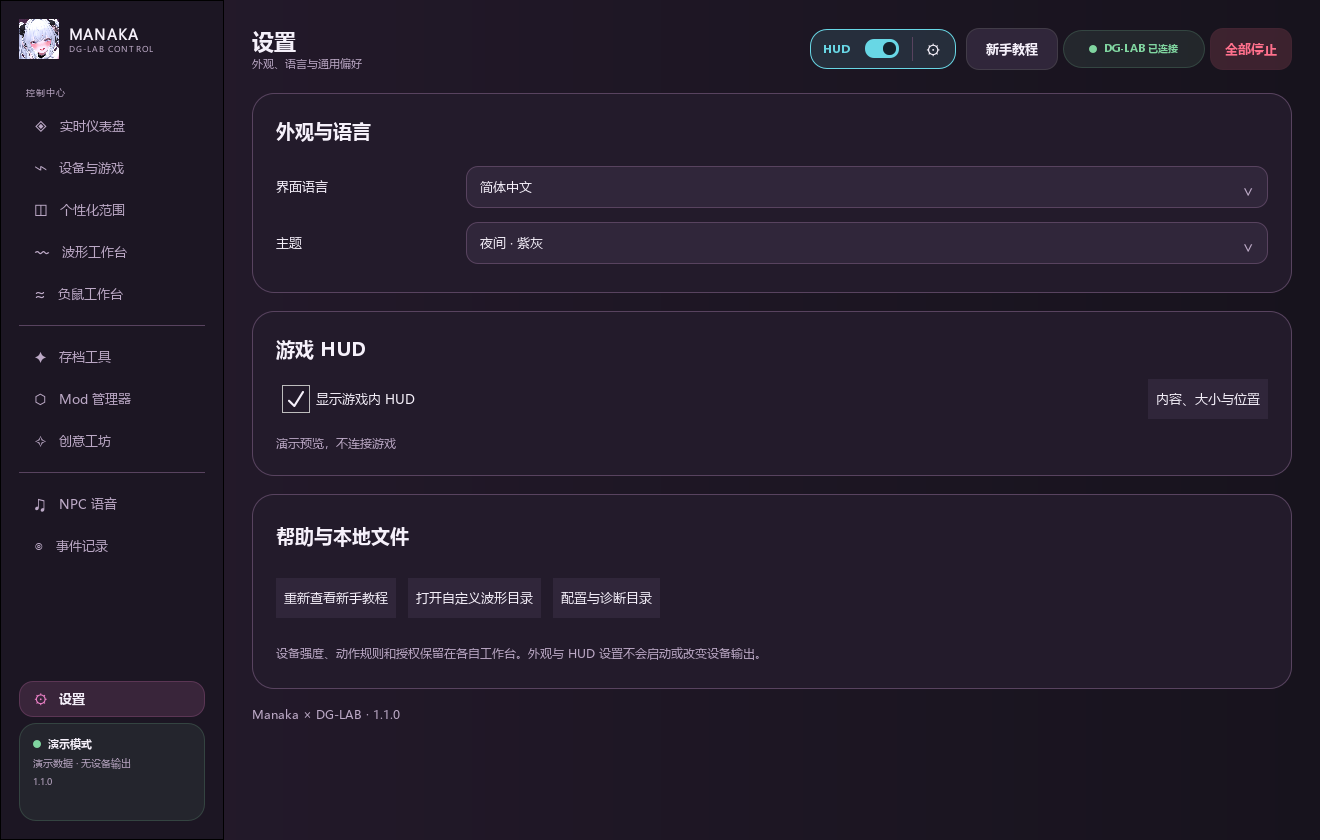The width and height of the screenshot is (1320, 840).
Task: Go to 负鼠工作台 in the sidebar
Action: tap(112, 294)
